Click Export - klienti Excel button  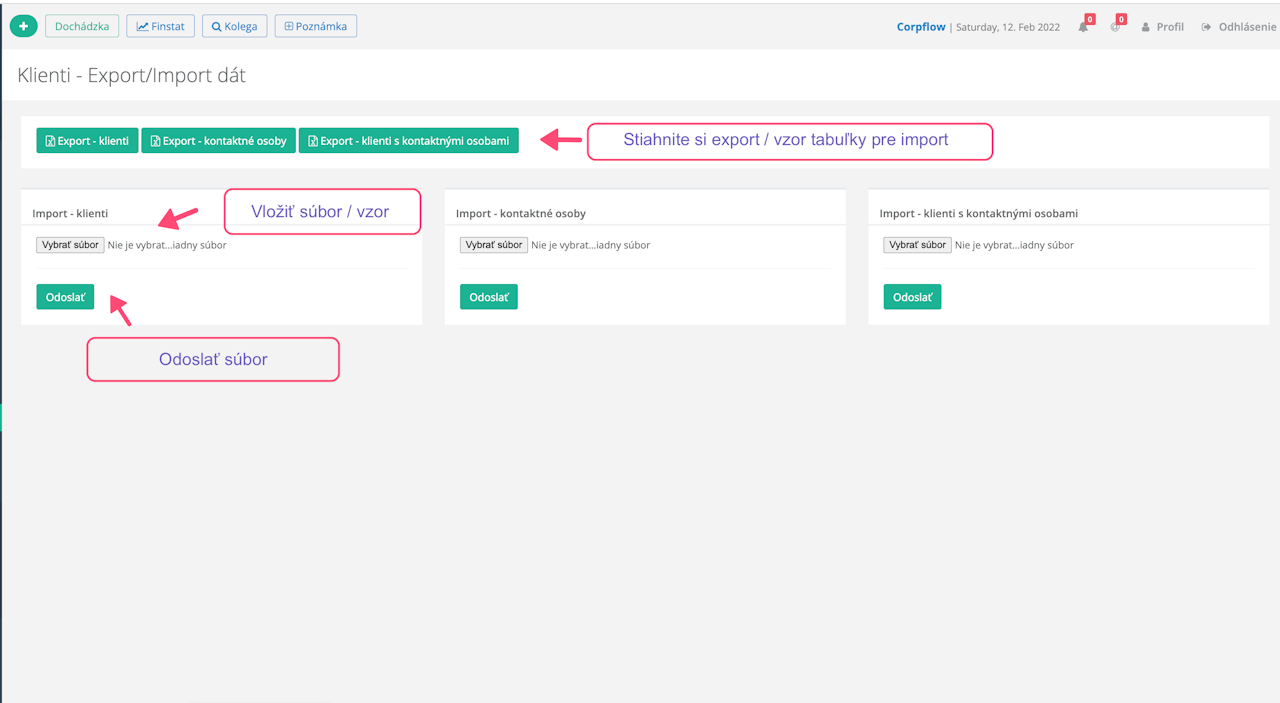pos(87,141)
